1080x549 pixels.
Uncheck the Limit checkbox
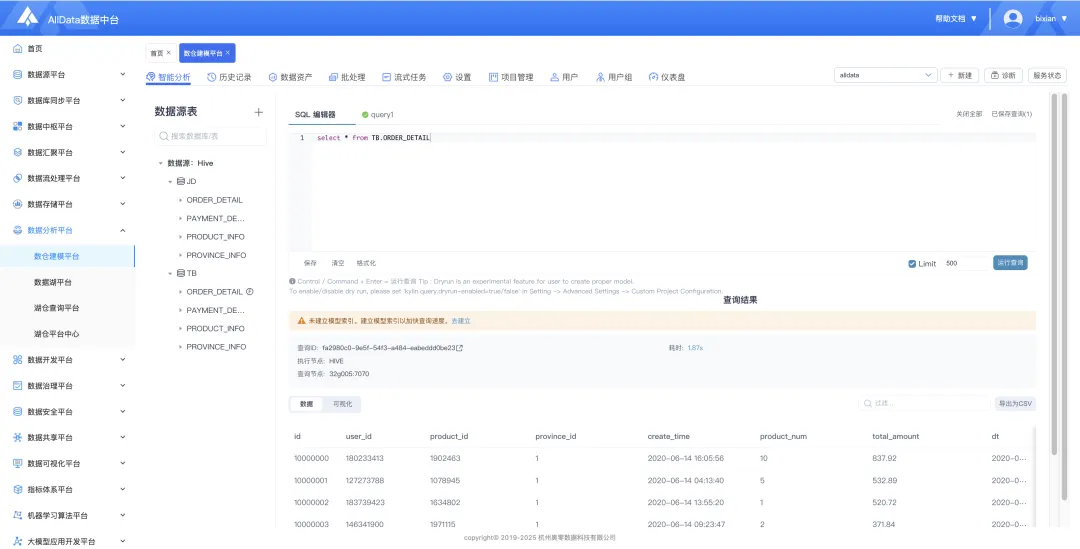click(912, 263)
